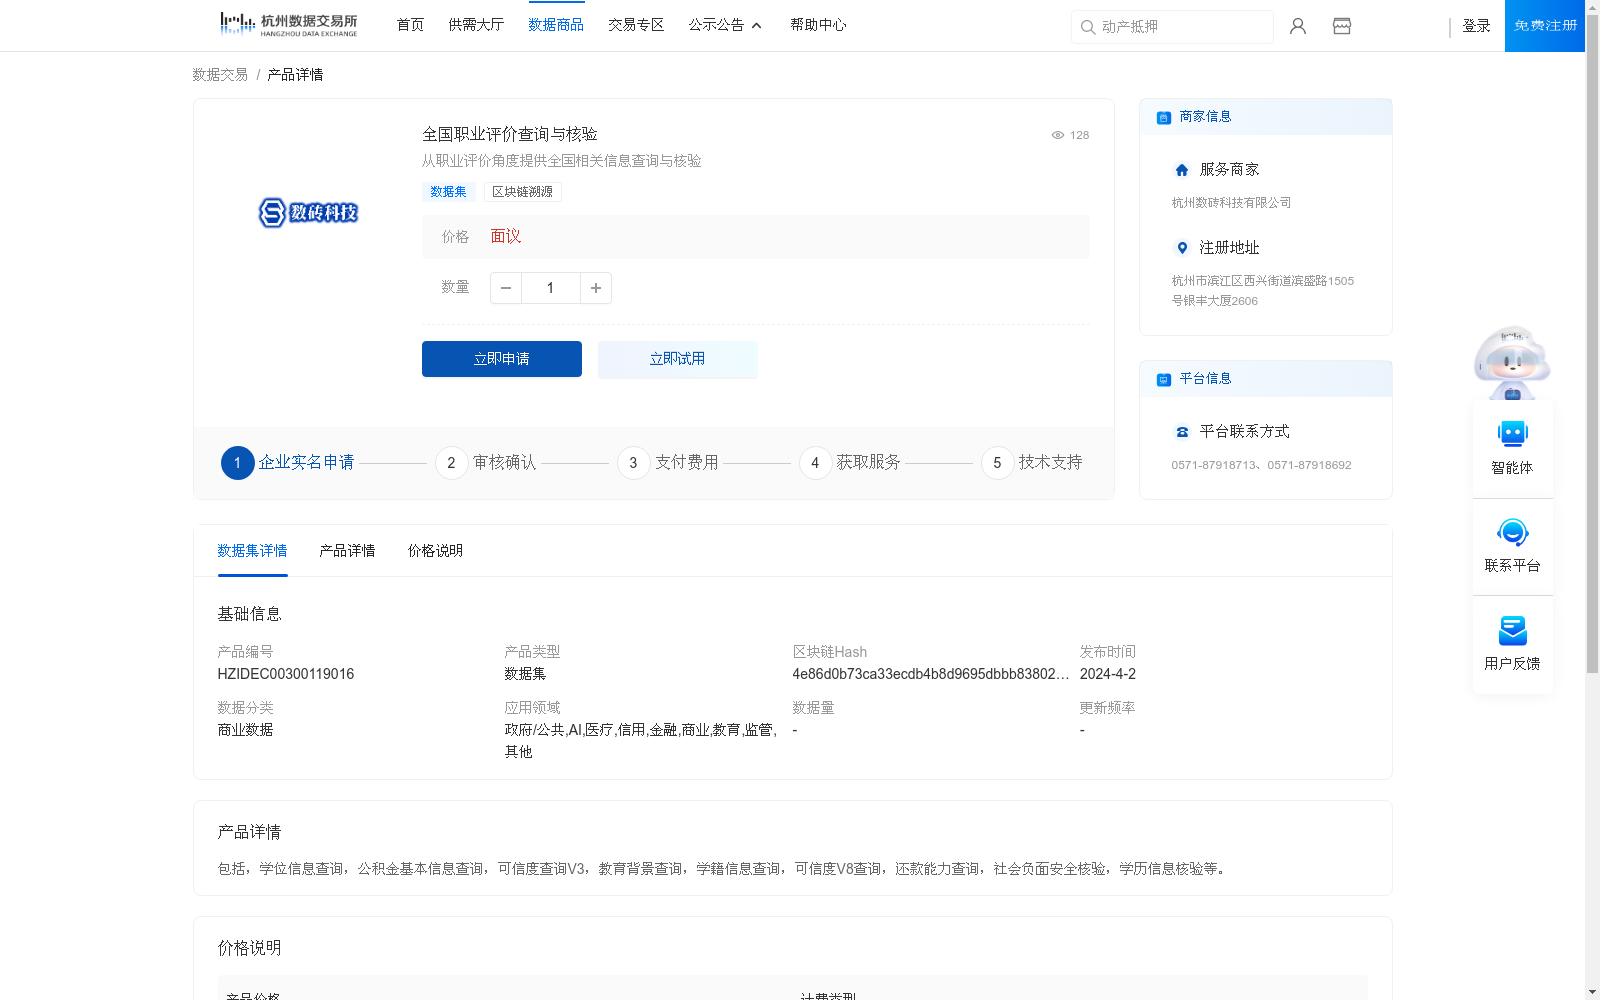Open the user profile icon
The image size is (1600, 1000).
pyautogui.click(x=1298, y=26)
